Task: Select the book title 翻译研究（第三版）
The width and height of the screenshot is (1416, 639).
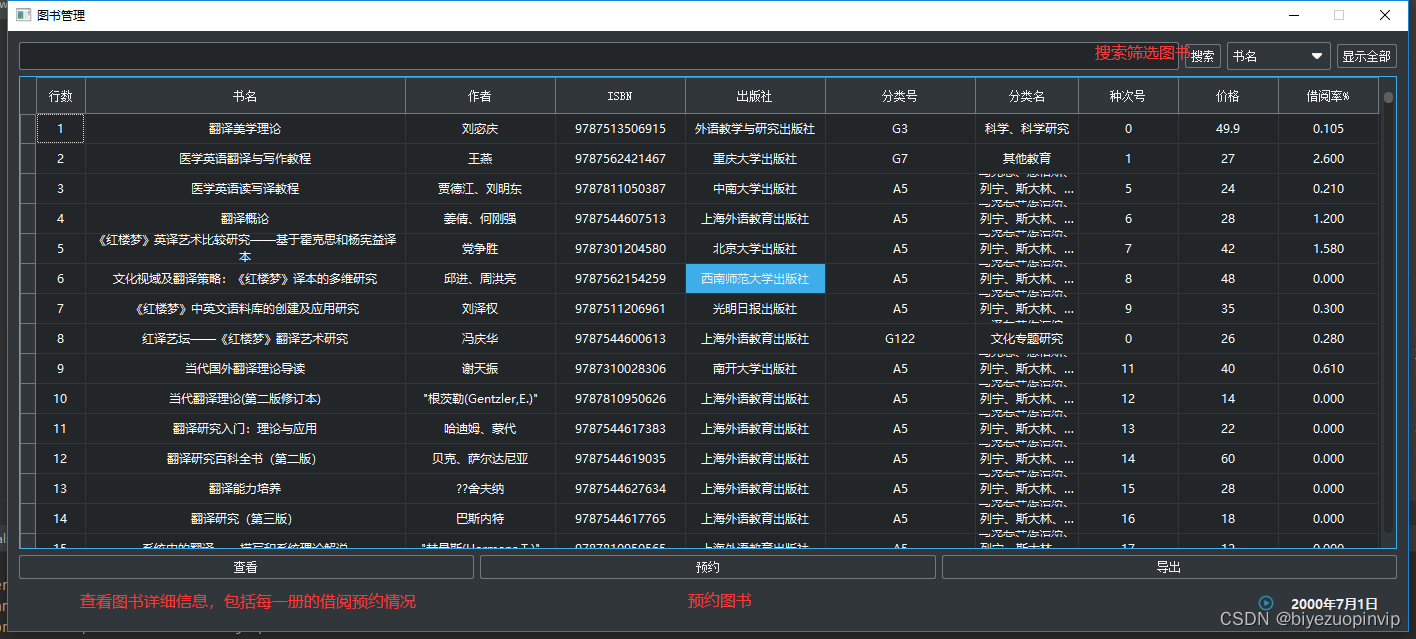Action: click(x=245, y=519)
